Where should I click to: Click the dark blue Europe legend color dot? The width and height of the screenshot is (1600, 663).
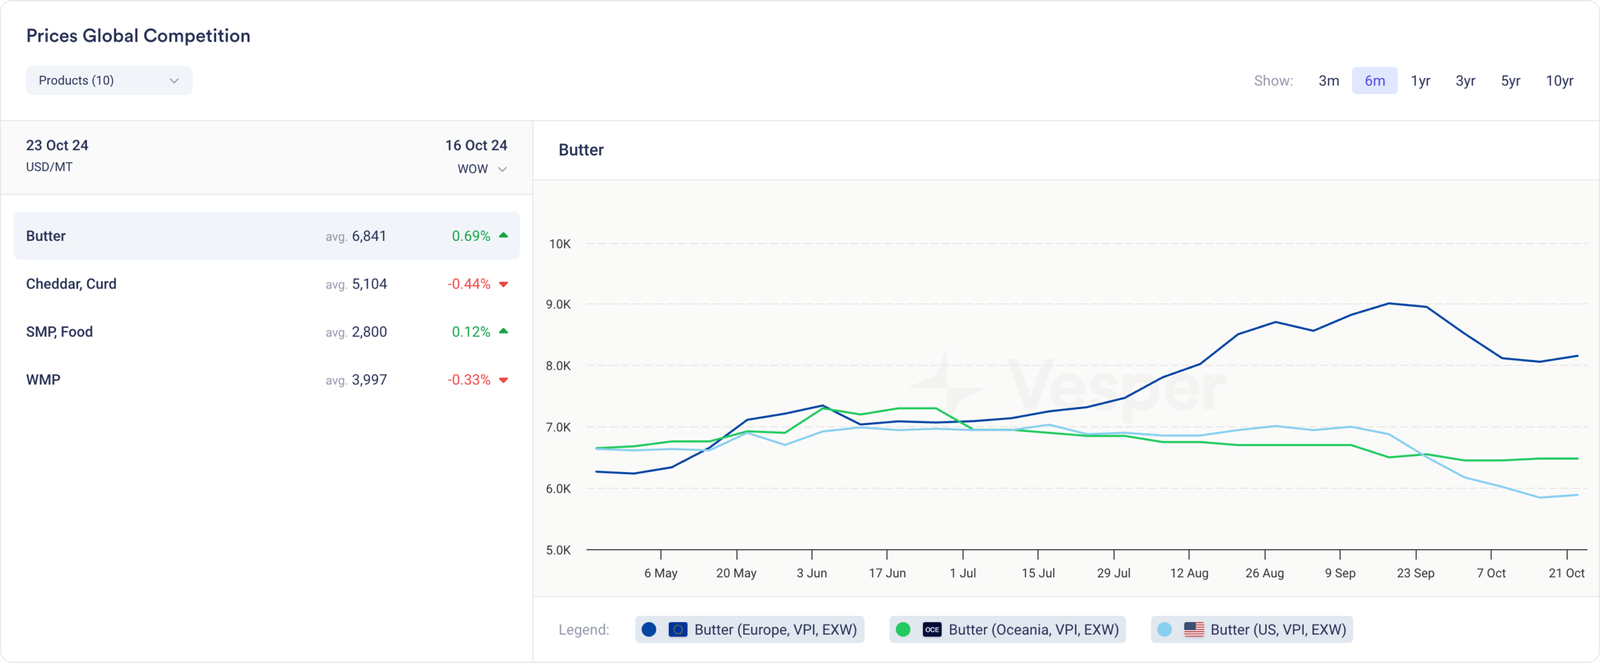click(x=649, y=630)
